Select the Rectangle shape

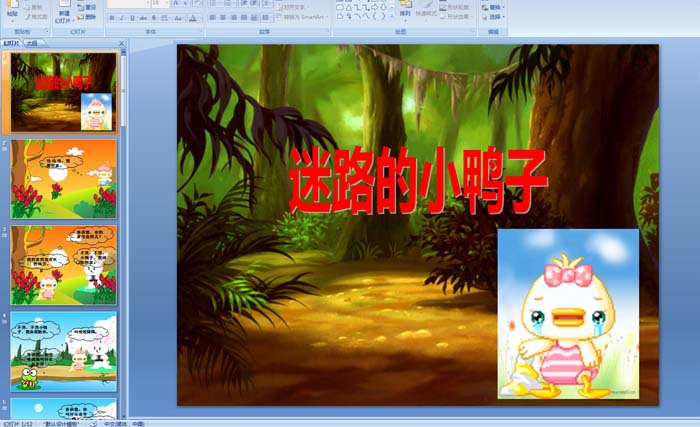(340, 8)
